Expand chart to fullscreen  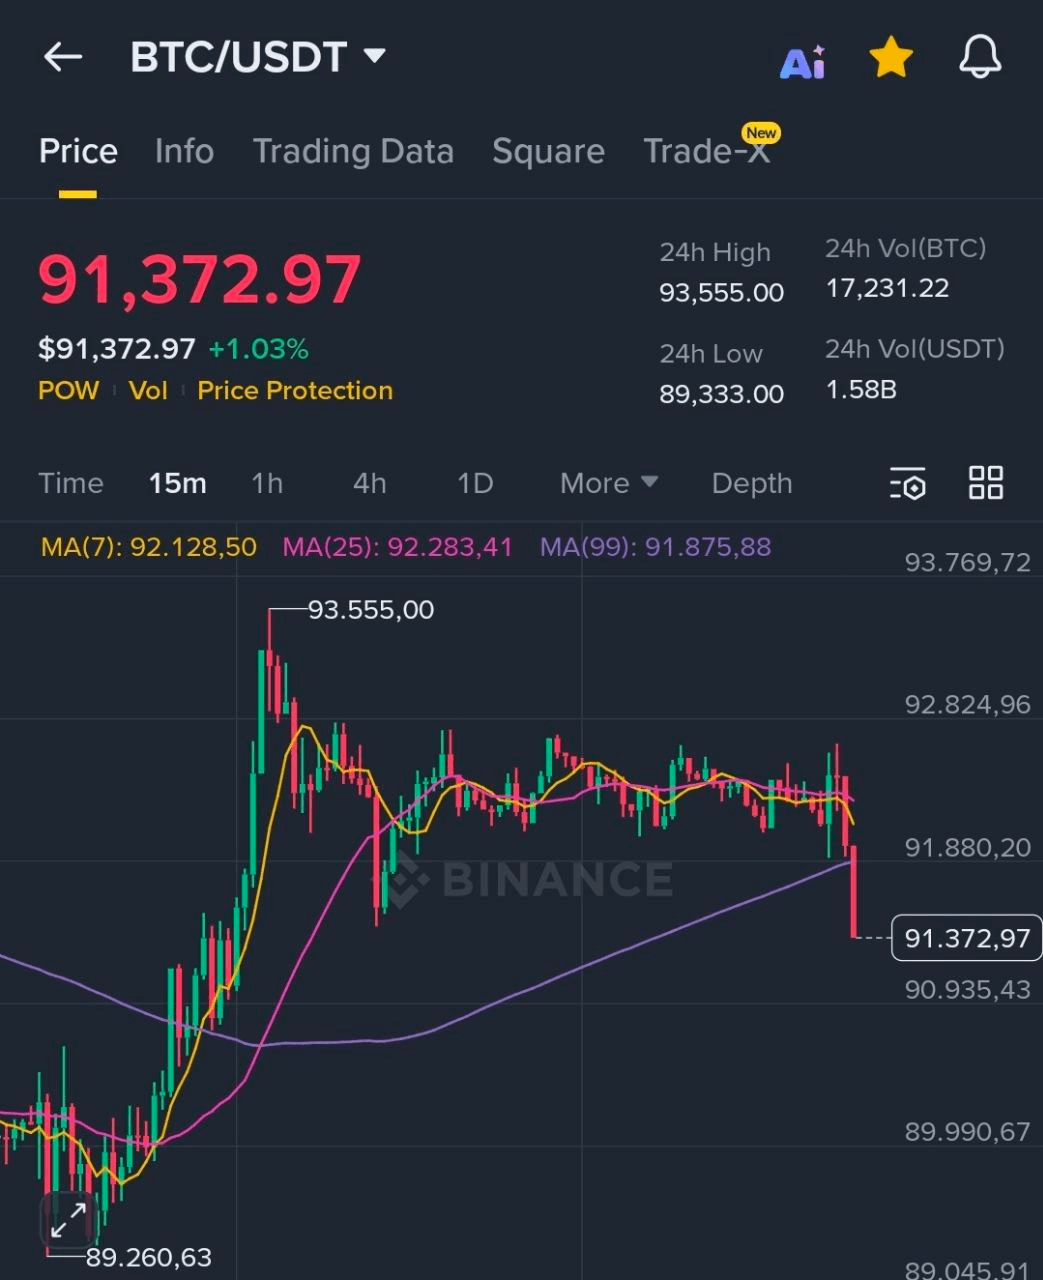[67, 1220]
